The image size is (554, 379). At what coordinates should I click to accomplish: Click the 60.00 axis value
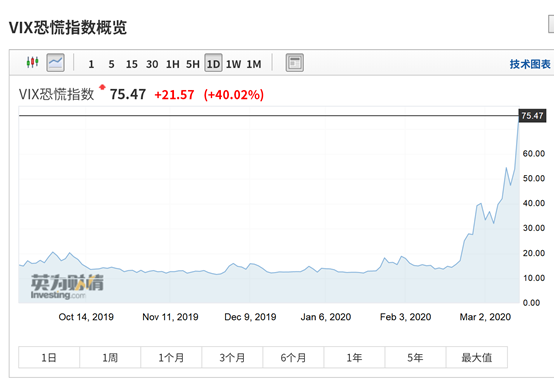pyautogui.click(x=534, y=153)
